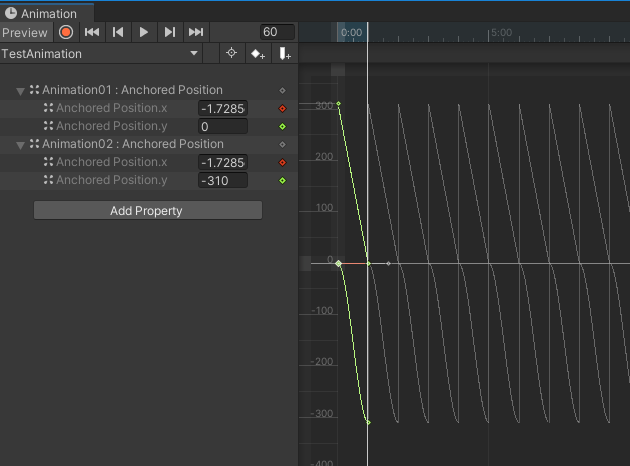This screenshot has width=630, height=466.
Task: Collapse the Animation02 Anchored Position group
Action: click(x=21, y=145)
